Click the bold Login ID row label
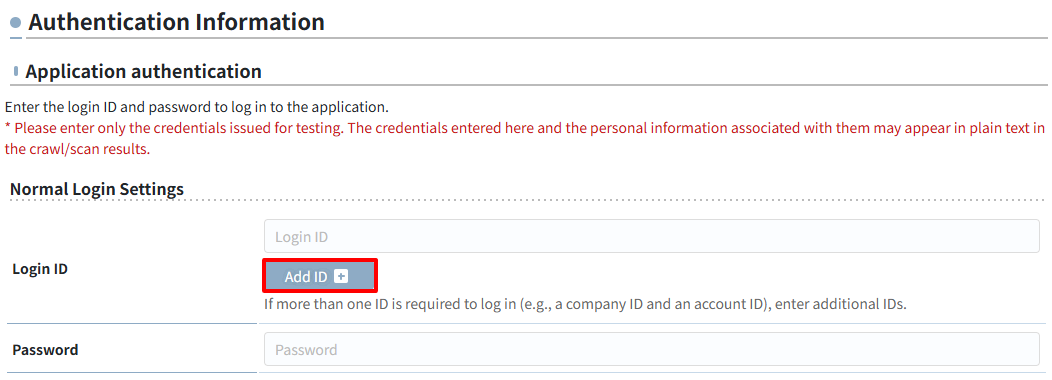The image size is (1052, 380). point(40,269)
